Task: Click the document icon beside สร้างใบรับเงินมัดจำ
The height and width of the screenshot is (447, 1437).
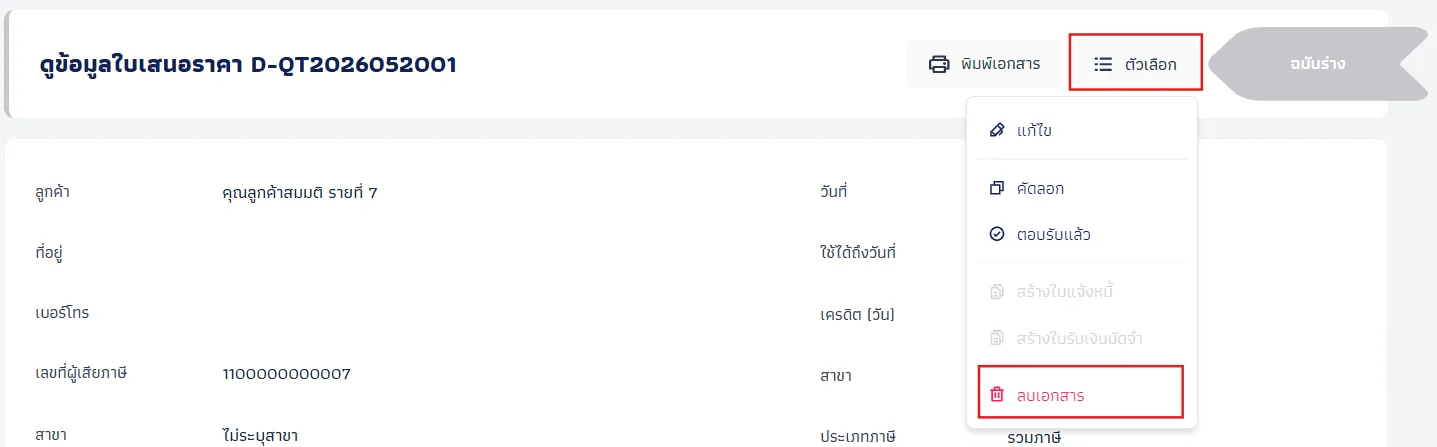Action: (996, 338)
